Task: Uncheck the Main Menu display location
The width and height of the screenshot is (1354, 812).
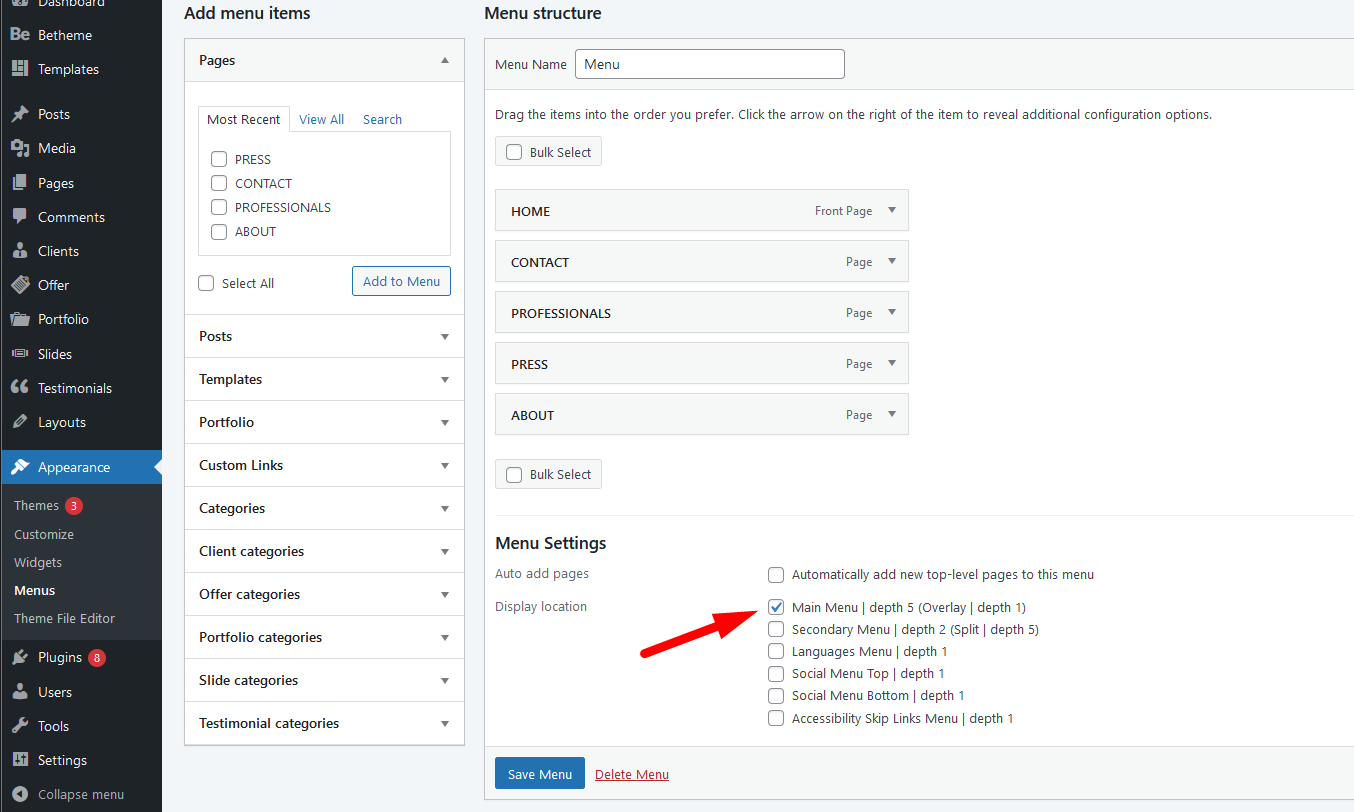Action: coord(776,607)
